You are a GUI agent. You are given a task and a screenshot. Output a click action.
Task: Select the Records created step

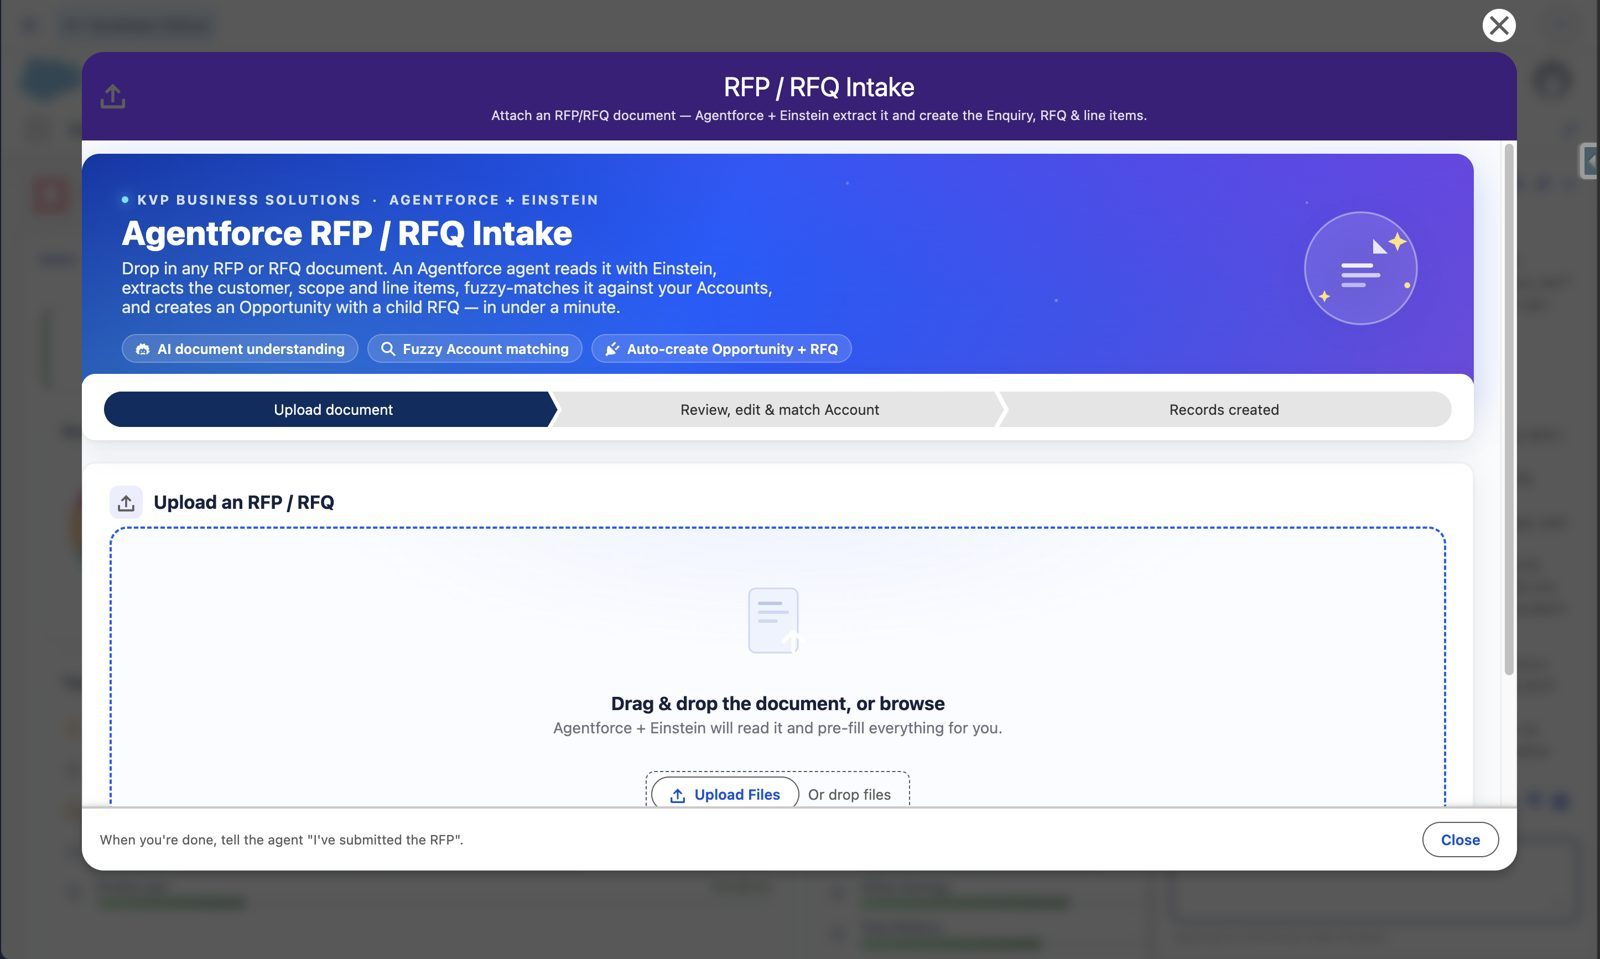[x=1224, y=409]
